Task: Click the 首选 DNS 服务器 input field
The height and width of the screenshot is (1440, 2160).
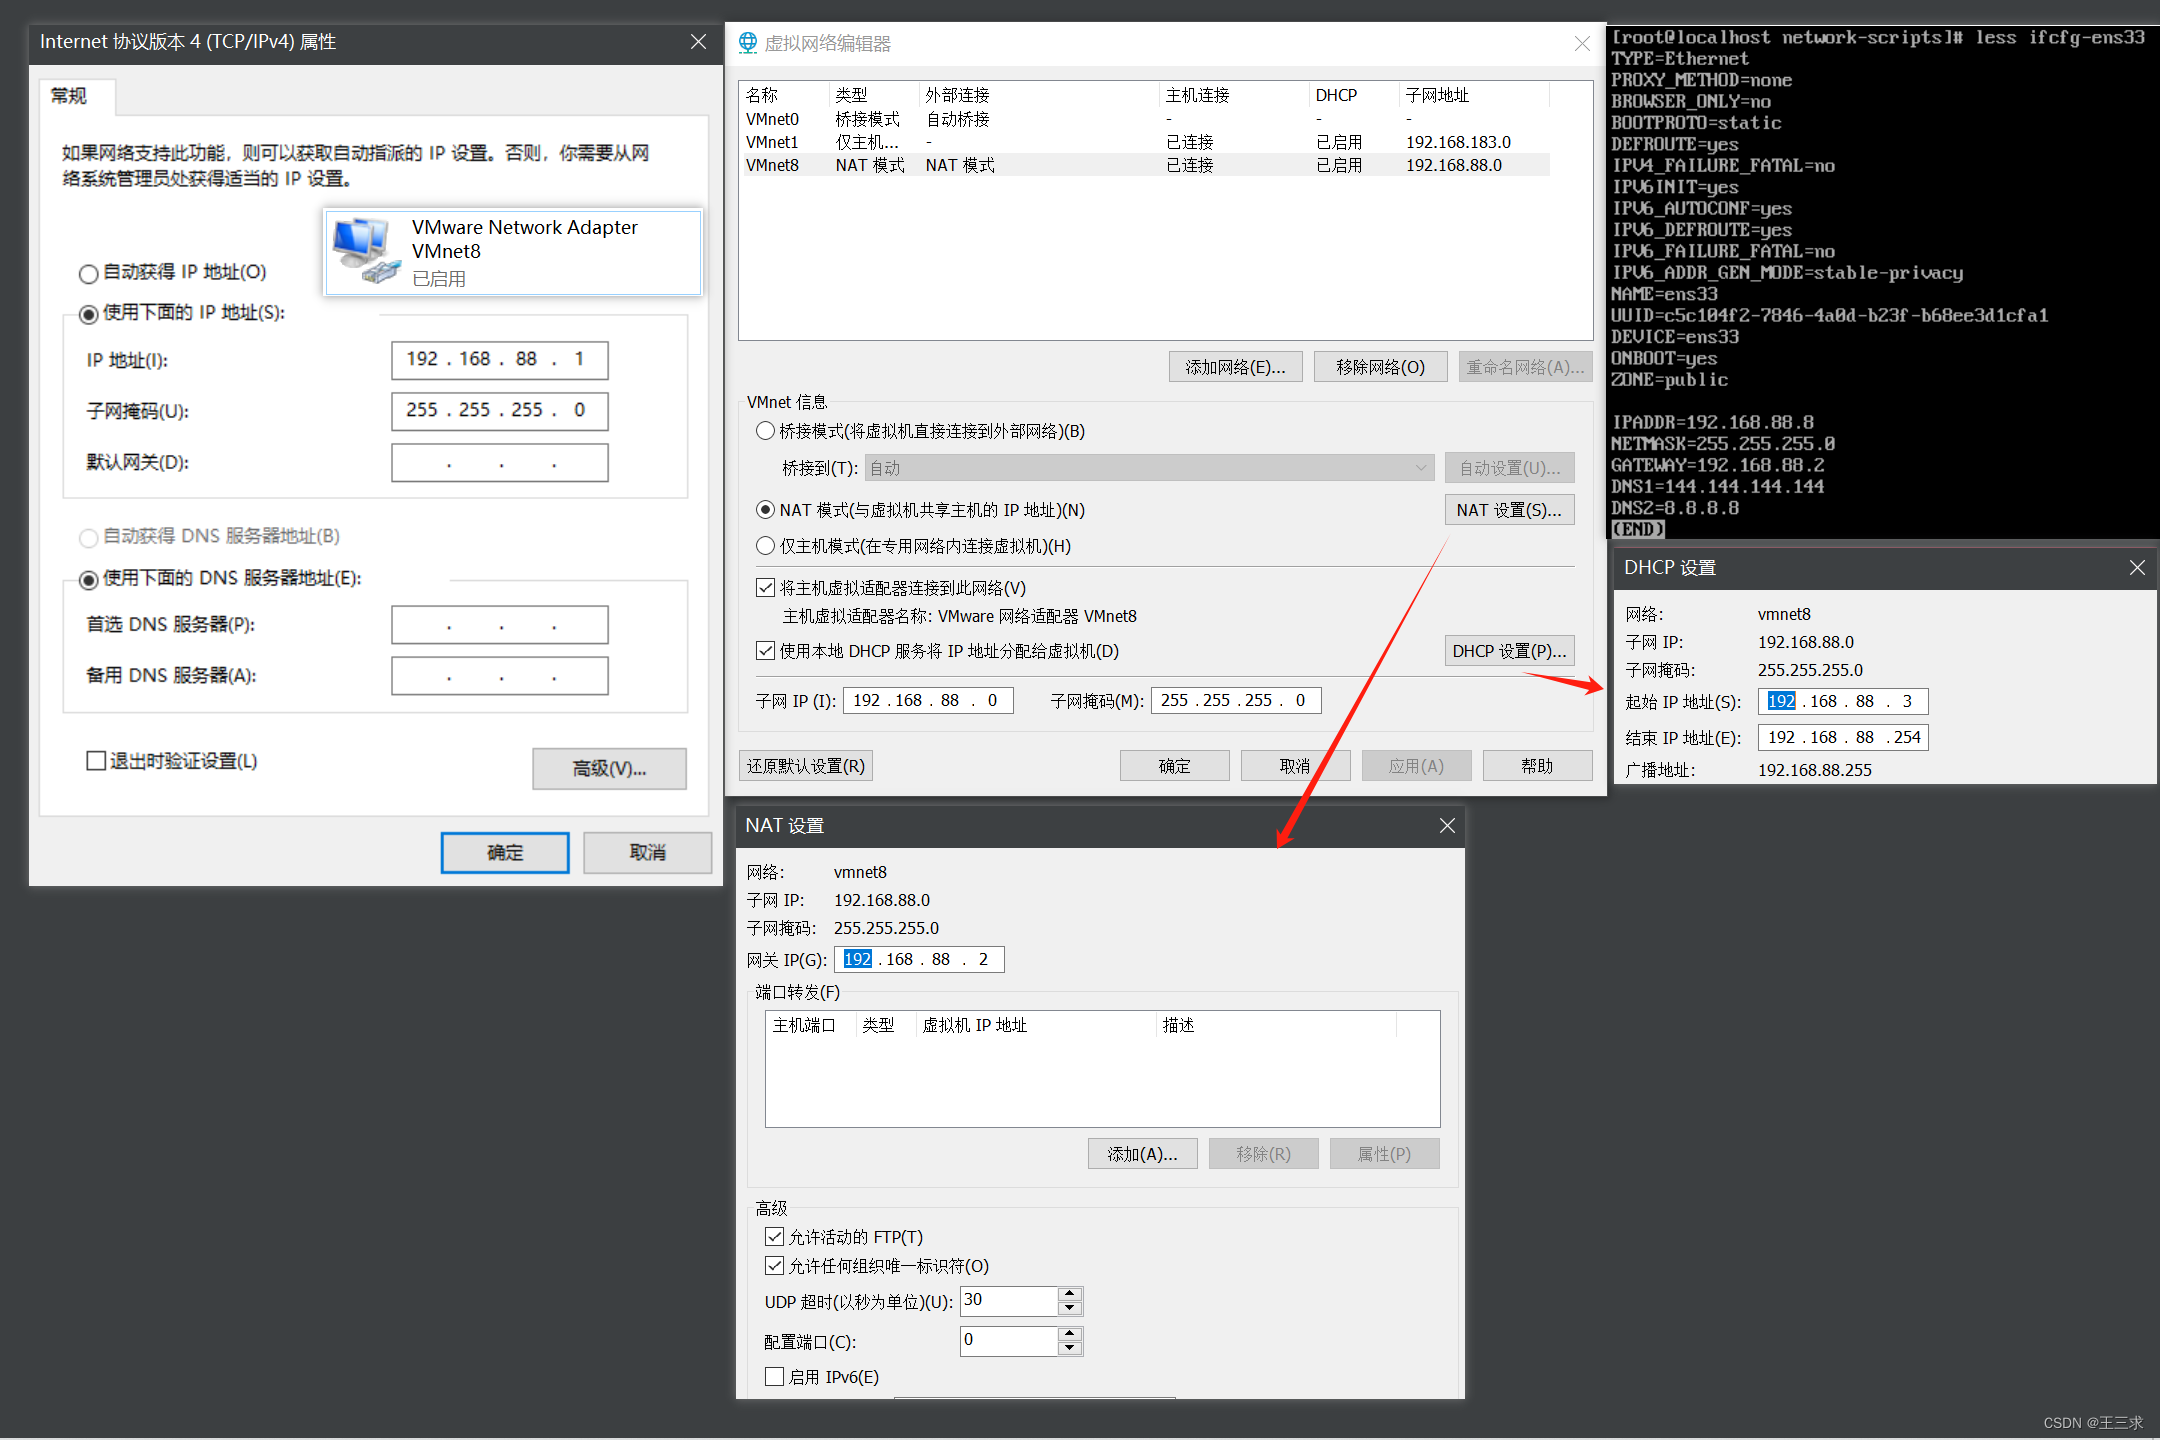Action: tap(499, 624)
